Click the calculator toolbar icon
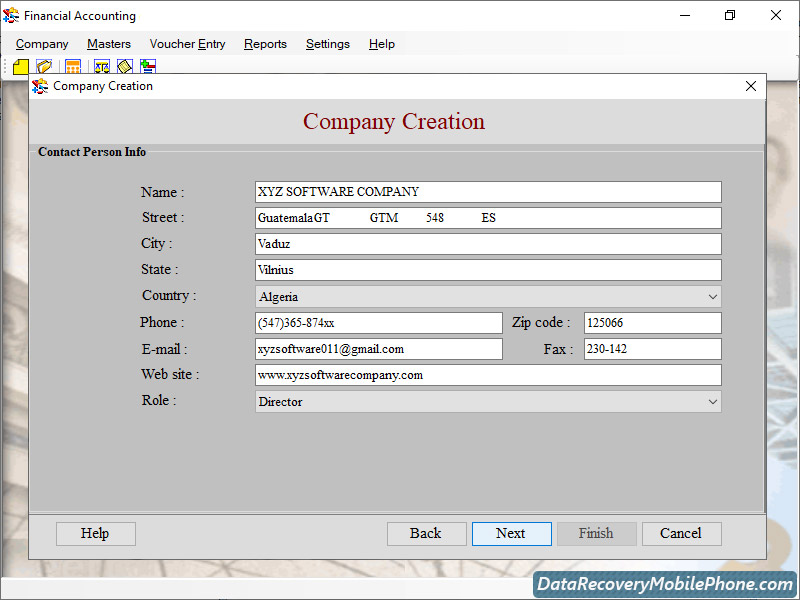Viewport: 800px width, 600px height. click(x=72, y=66)
